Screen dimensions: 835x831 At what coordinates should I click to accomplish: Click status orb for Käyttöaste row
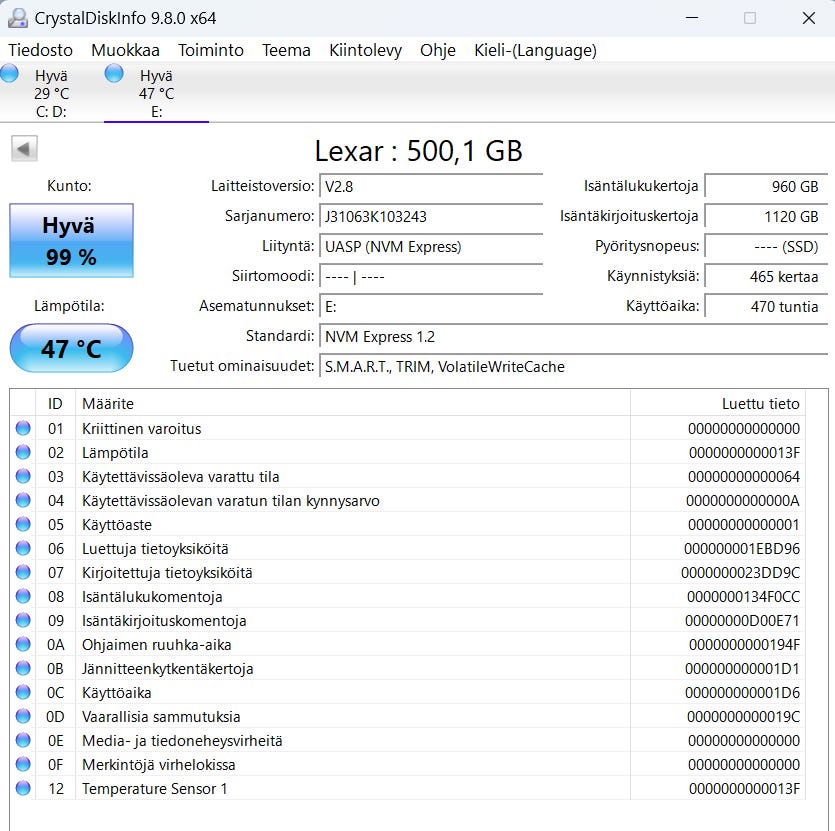tap(23, 524)
